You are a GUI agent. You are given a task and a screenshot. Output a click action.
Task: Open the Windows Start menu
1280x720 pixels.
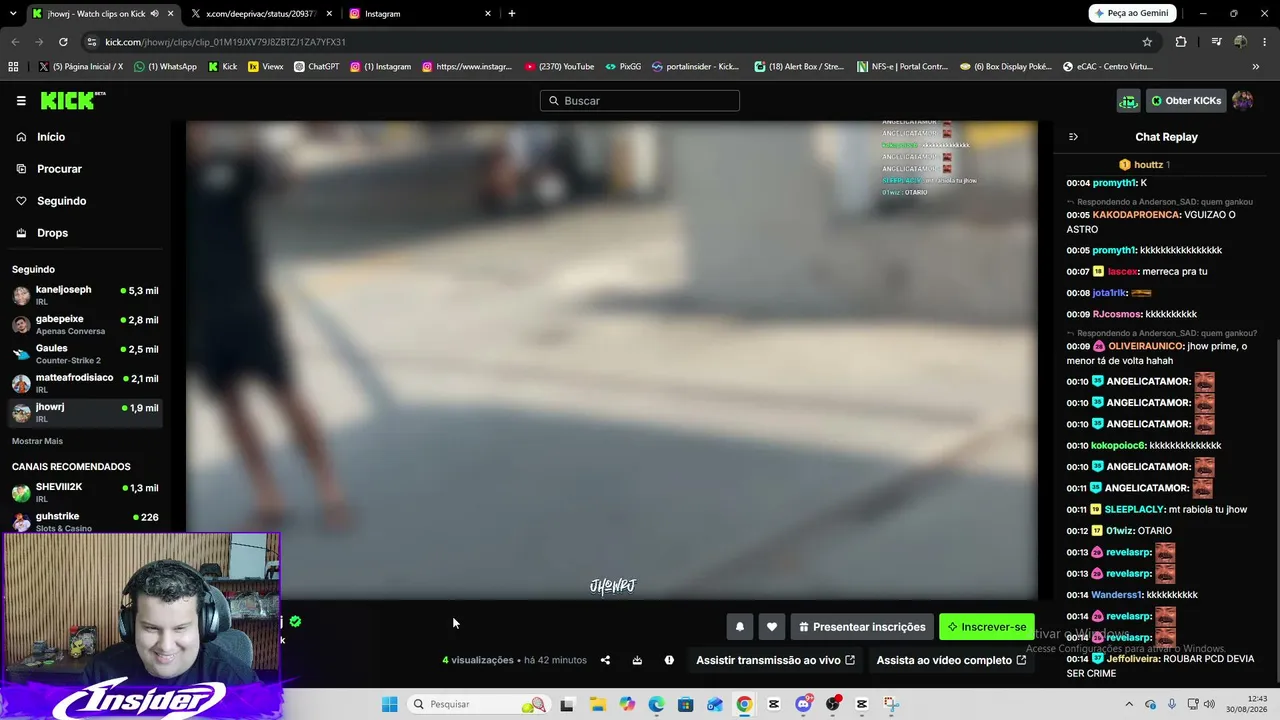(x=389, y=704)
